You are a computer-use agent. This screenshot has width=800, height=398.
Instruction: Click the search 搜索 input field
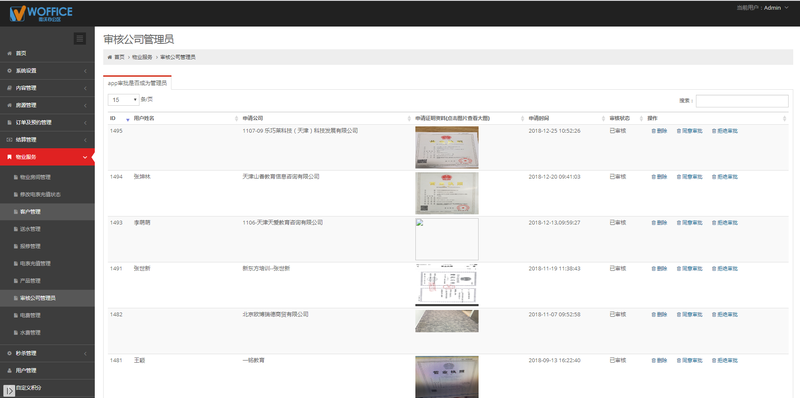tap(742, 101)
